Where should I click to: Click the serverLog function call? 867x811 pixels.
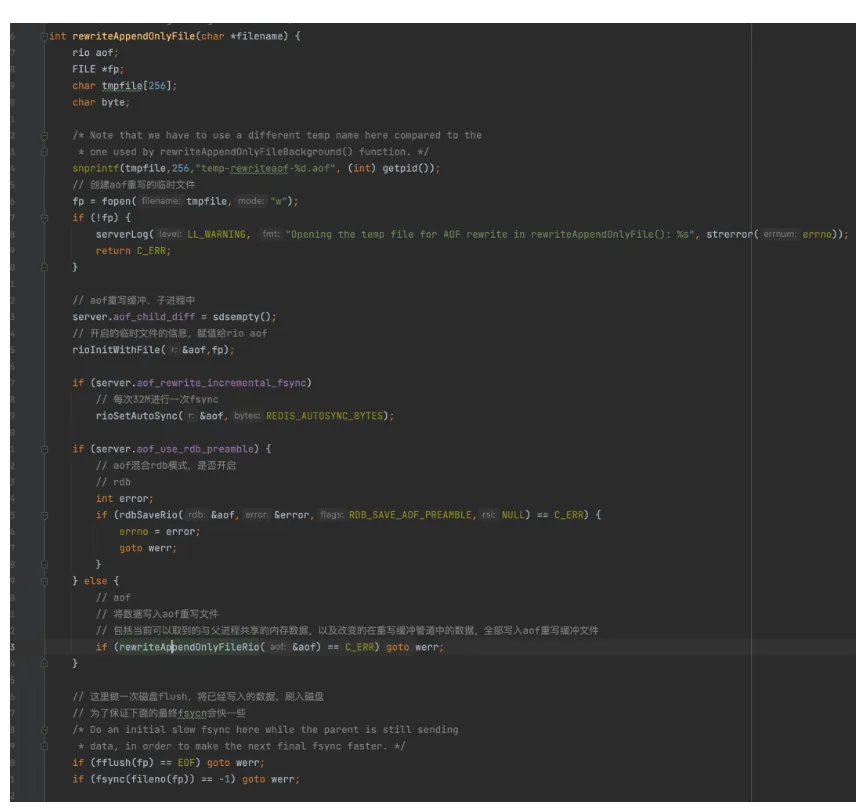(122, 234)
